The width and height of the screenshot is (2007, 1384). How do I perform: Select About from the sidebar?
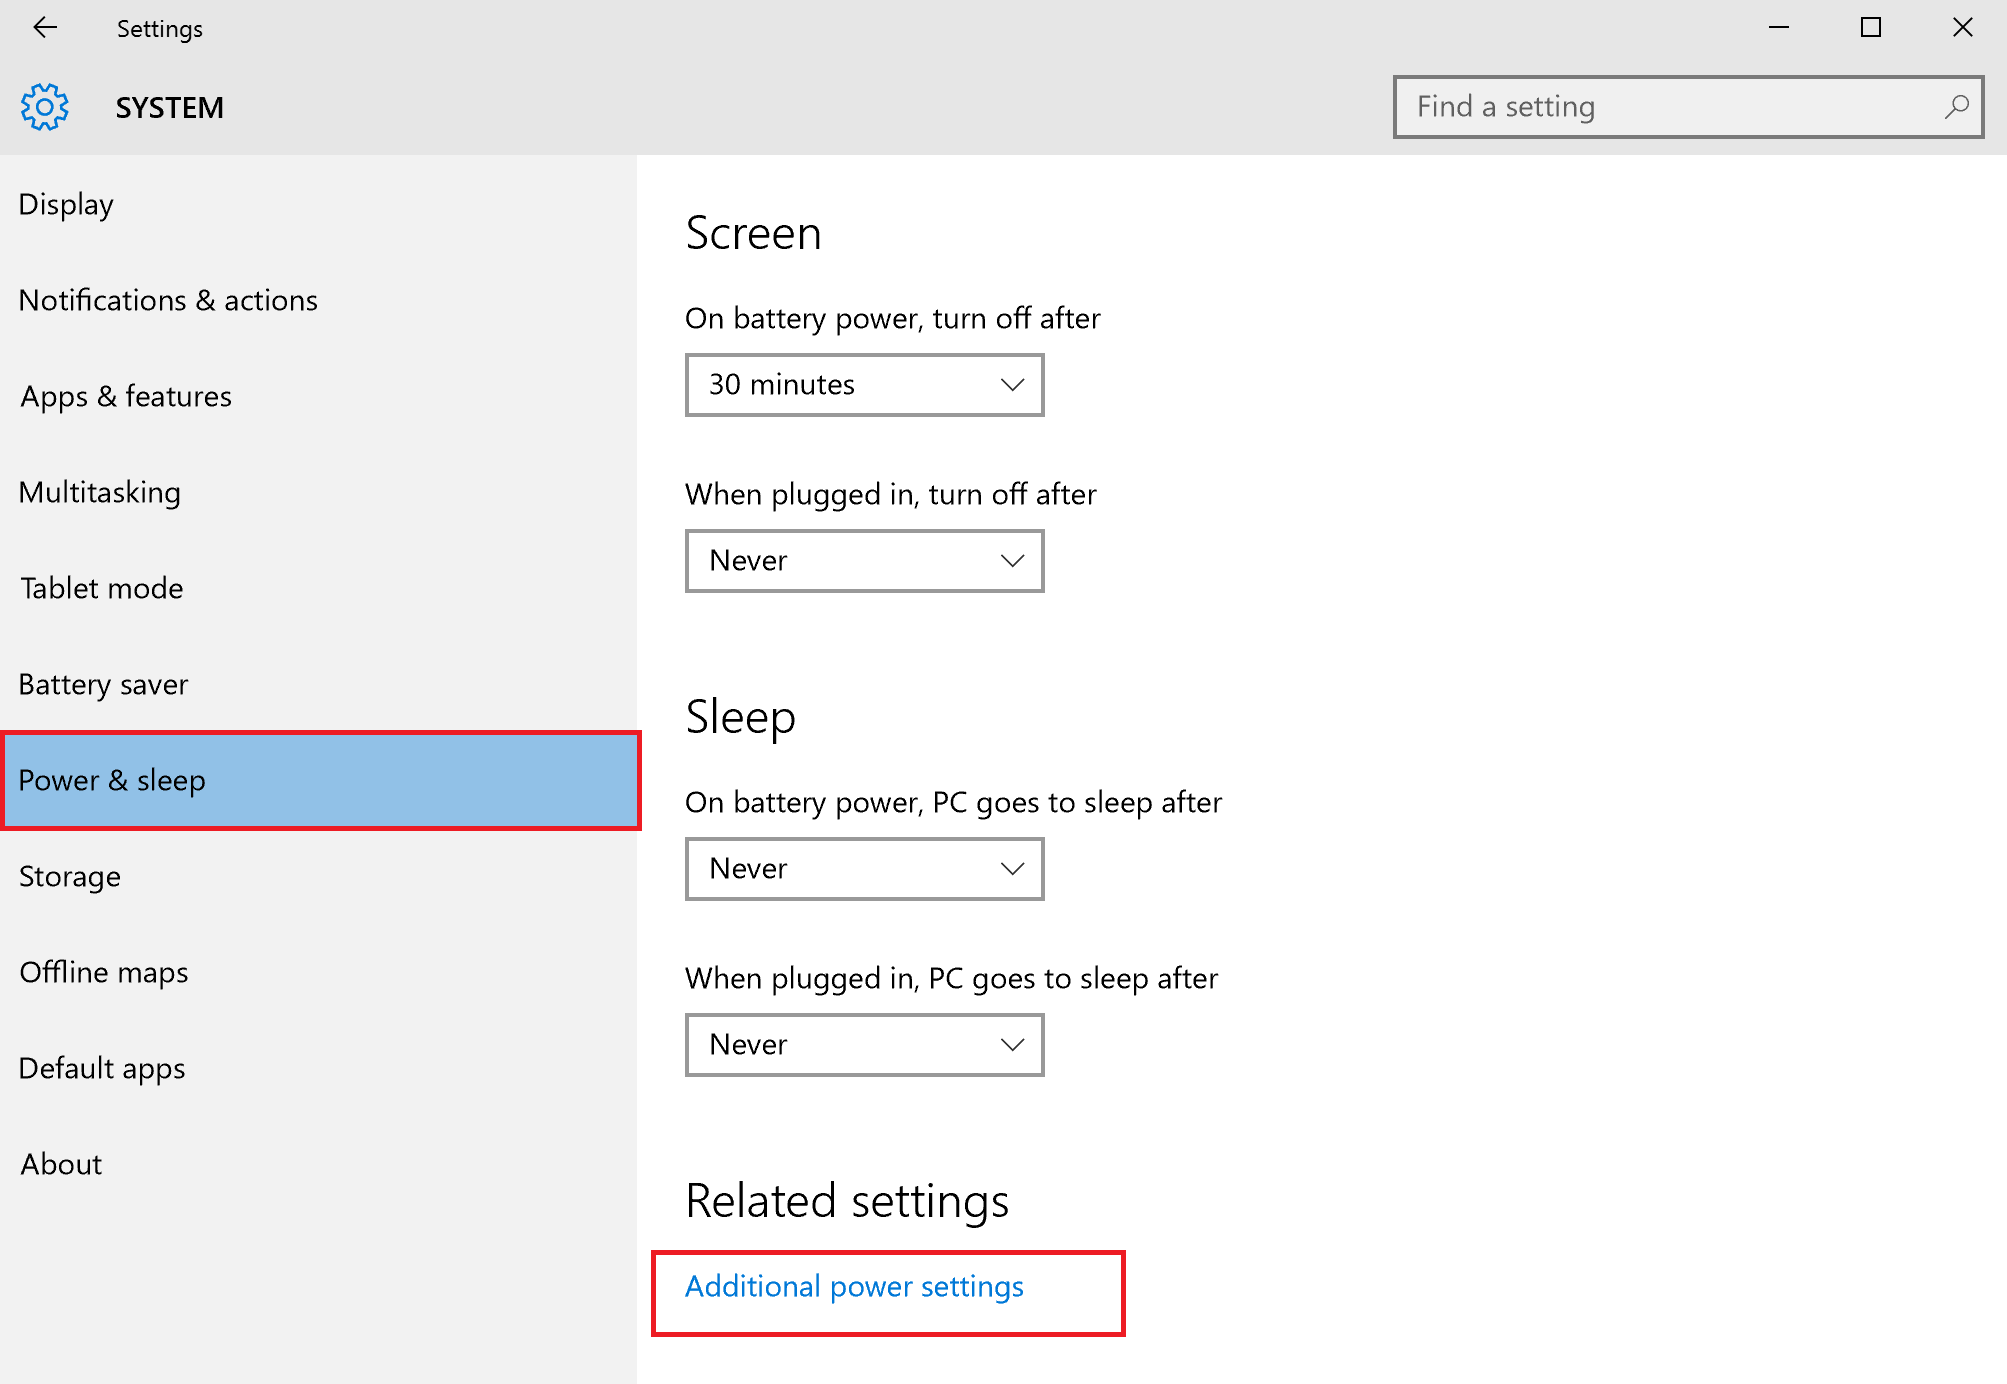point(60,1163)
